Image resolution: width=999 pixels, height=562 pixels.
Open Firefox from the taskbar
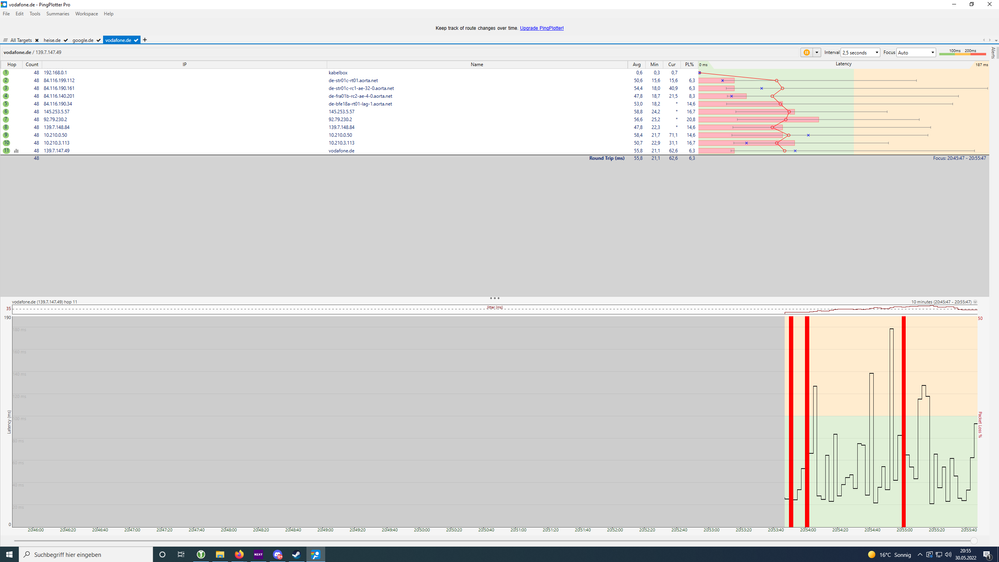point(239,554)
